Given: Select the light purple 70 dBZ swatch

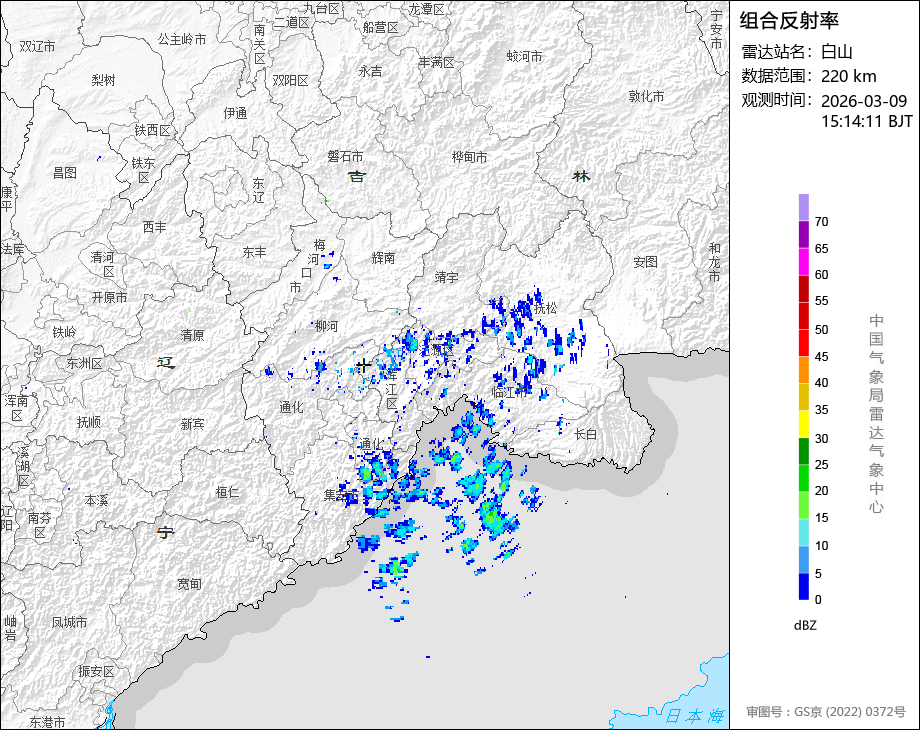Looking at the screenshot, I should (x=803, y=207).
